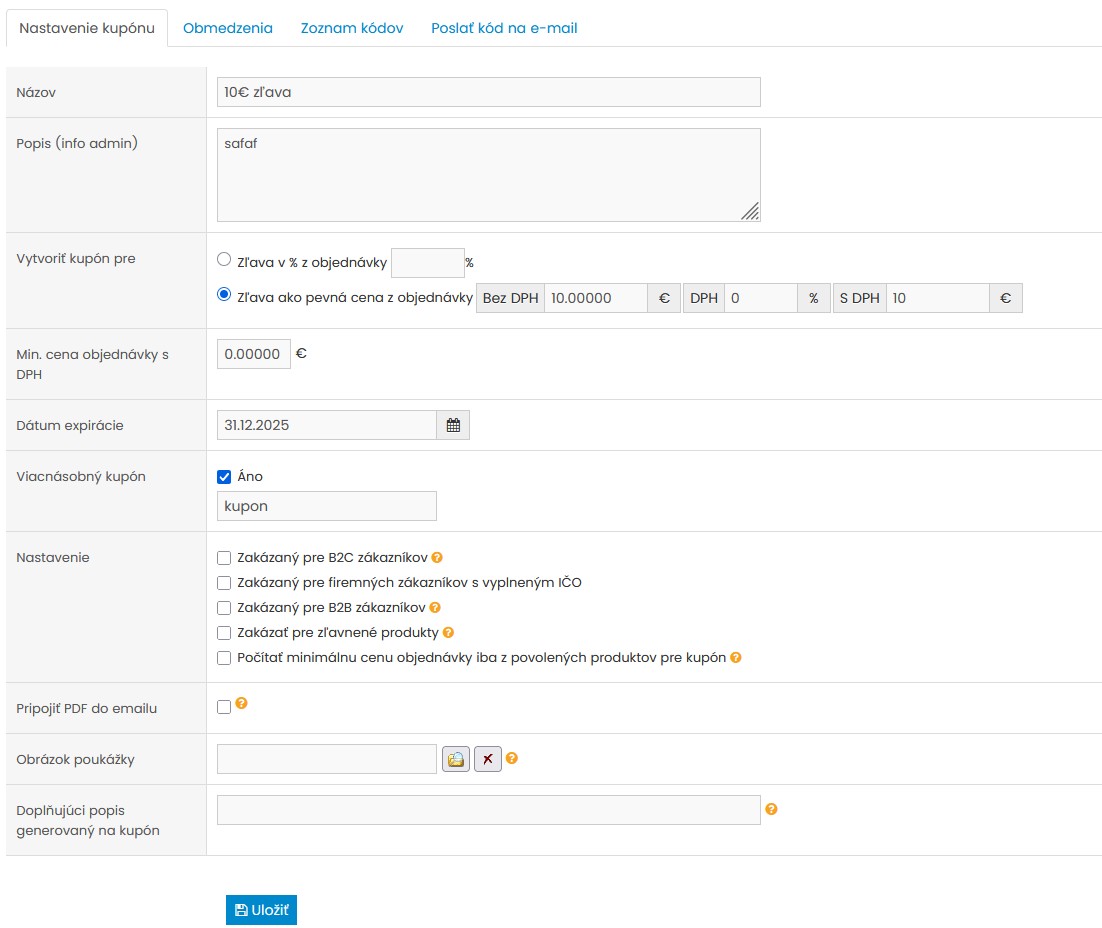Click help icon beside Doplňujúci popis field
This screenshot has height=928, width=1102.
tap(771, 809)
